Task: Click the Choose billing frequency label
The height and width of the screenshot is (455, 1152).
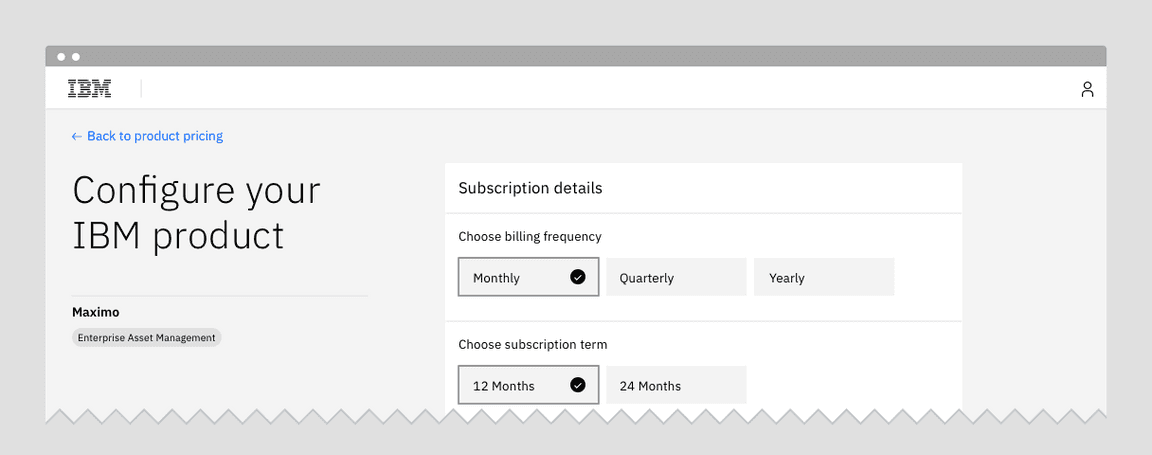Action: [530, 237]
